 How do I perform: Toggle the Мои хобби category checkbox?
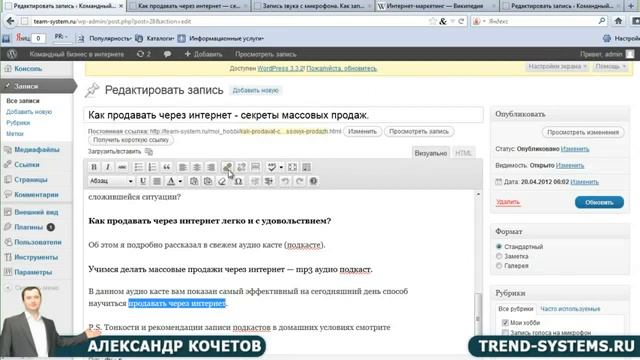(505, 322)
